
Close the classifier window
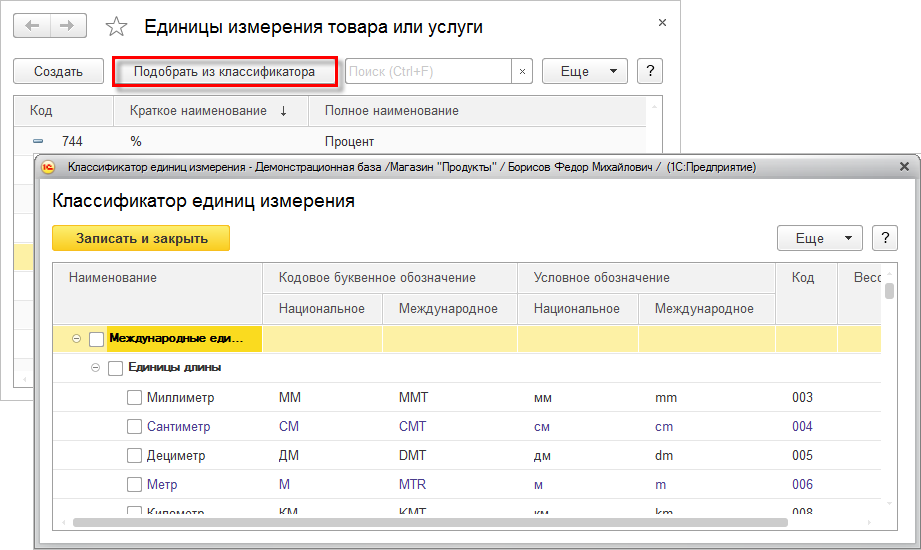pyautogui.click(x=904, y=167)
